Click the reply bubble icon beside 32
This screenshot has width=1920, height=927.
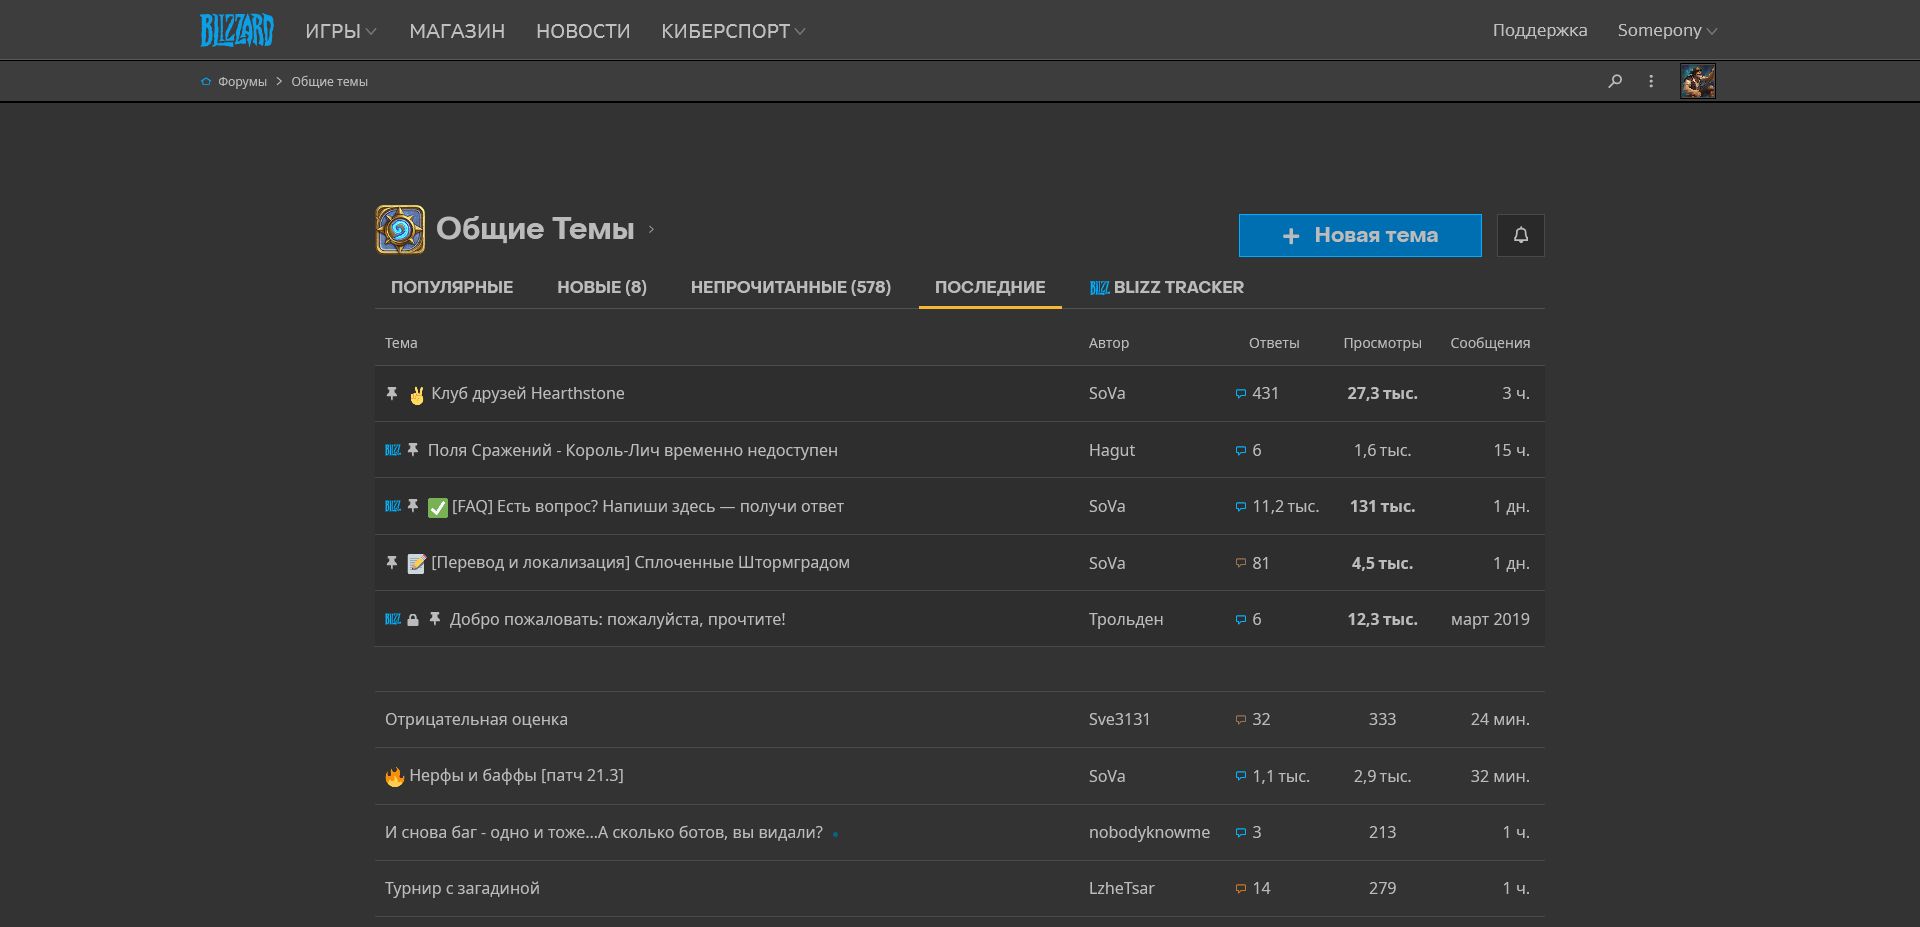[x=1241, y=720]
